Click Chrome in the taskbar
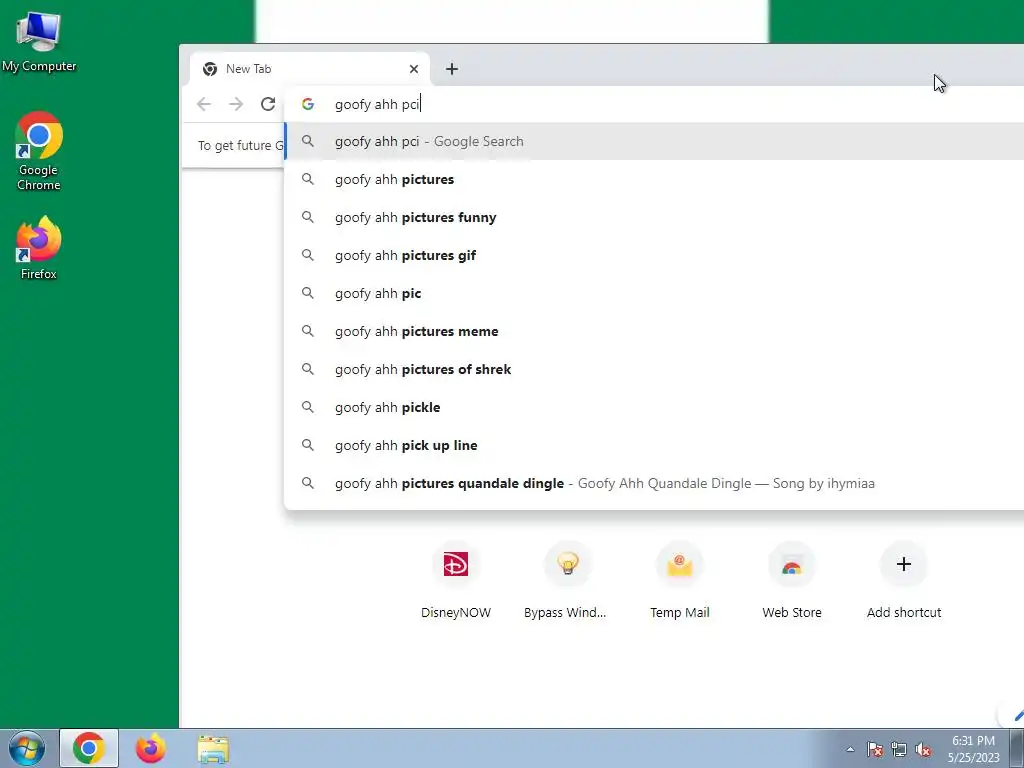The height and width of the screenshot is (768, 1024). pyautogui.click(x=89, y=748)
